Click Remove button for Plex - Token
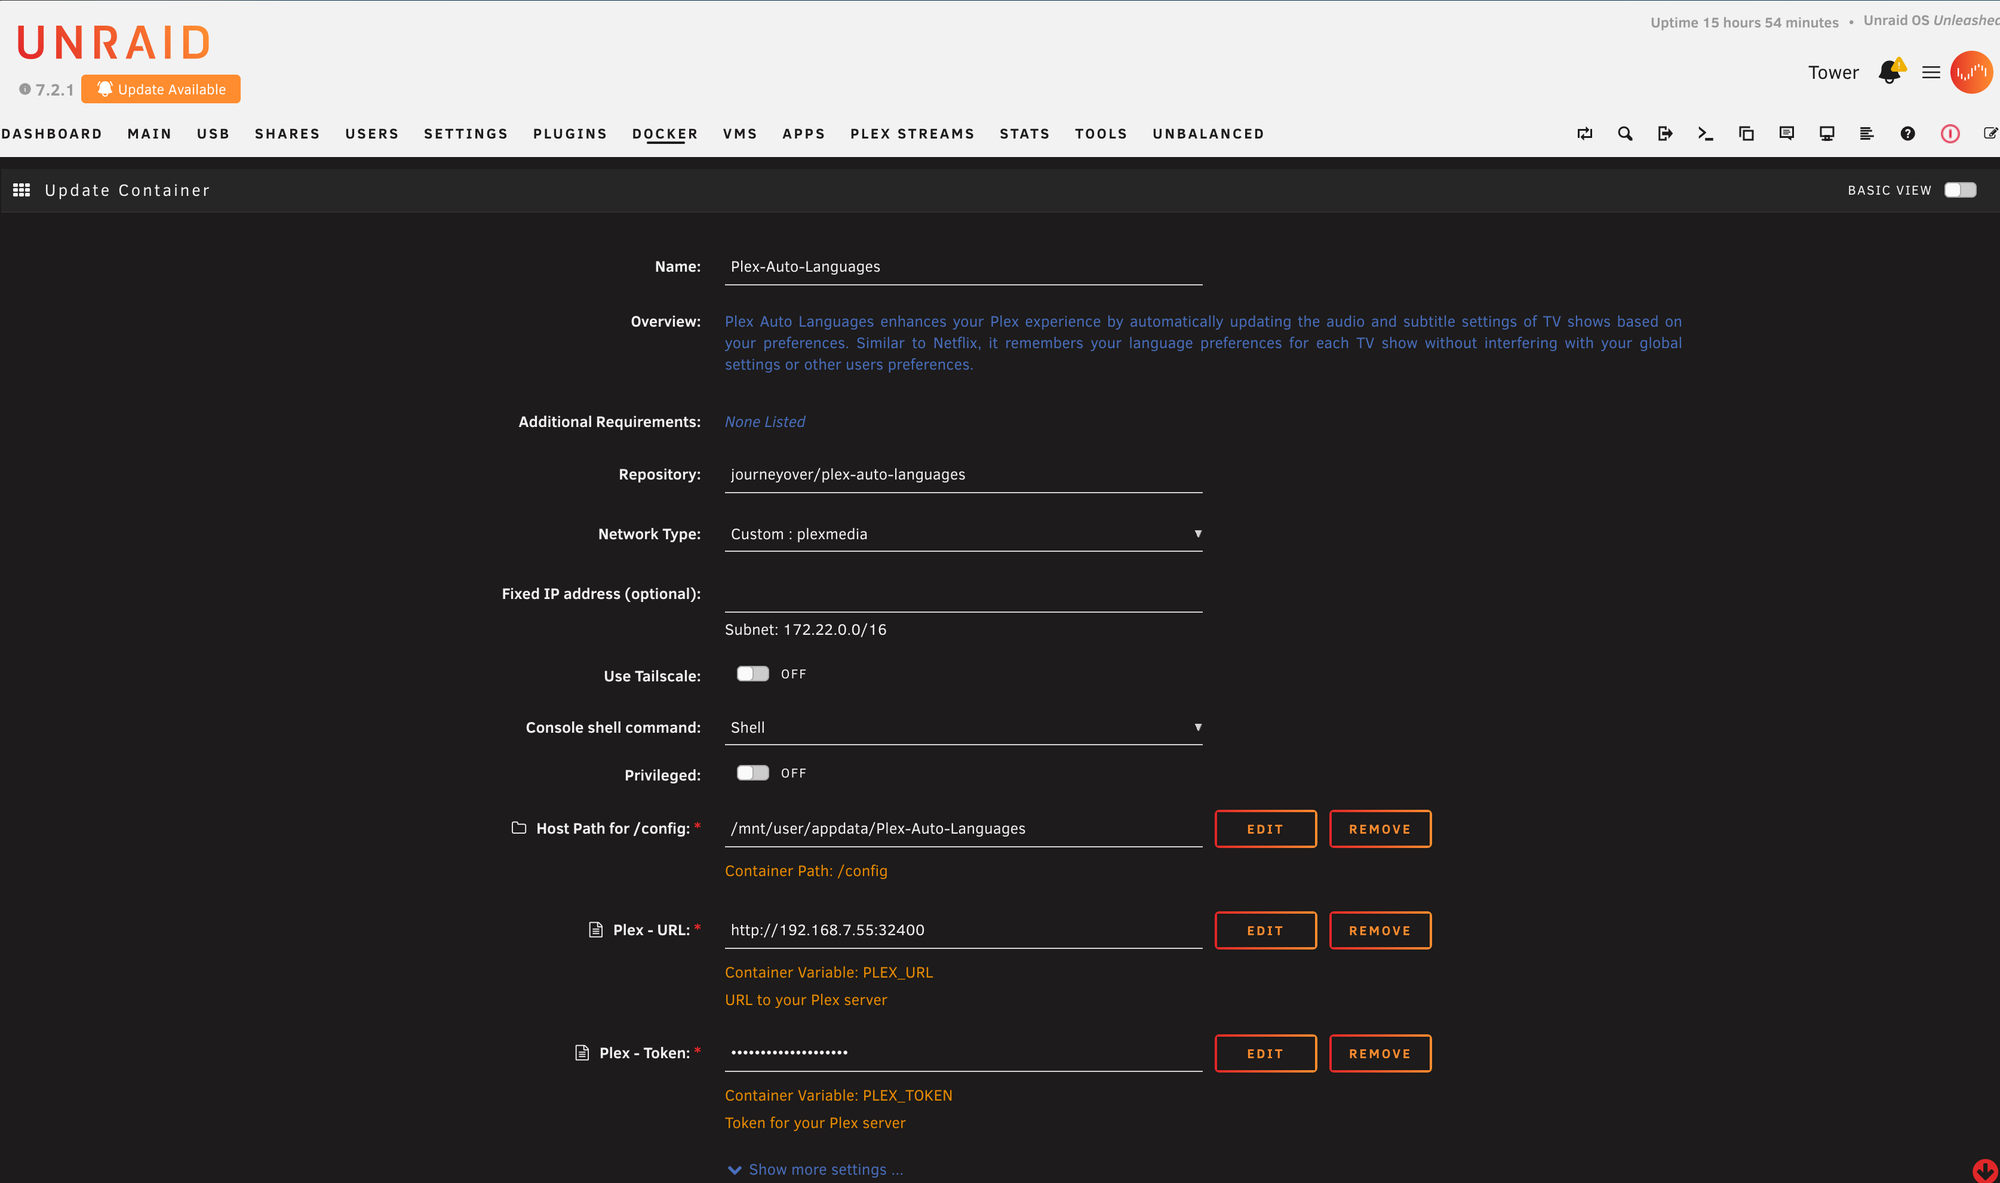Screen dimensions: 2000x1183 coord(1379,1053)
